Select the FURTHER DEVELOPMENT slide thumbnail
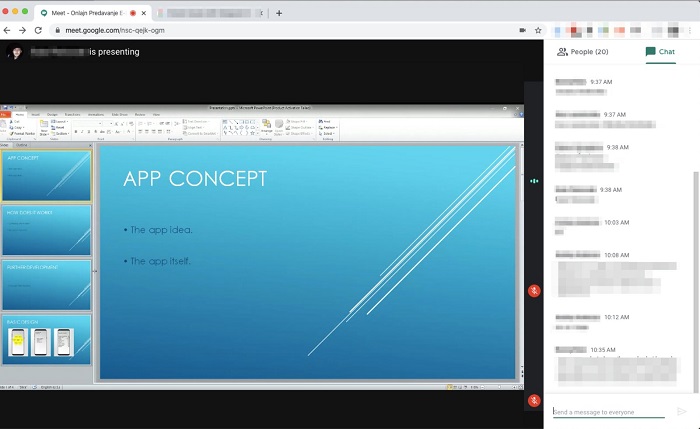Viewport: 700px width, 429px height. (x=47, y=285)
